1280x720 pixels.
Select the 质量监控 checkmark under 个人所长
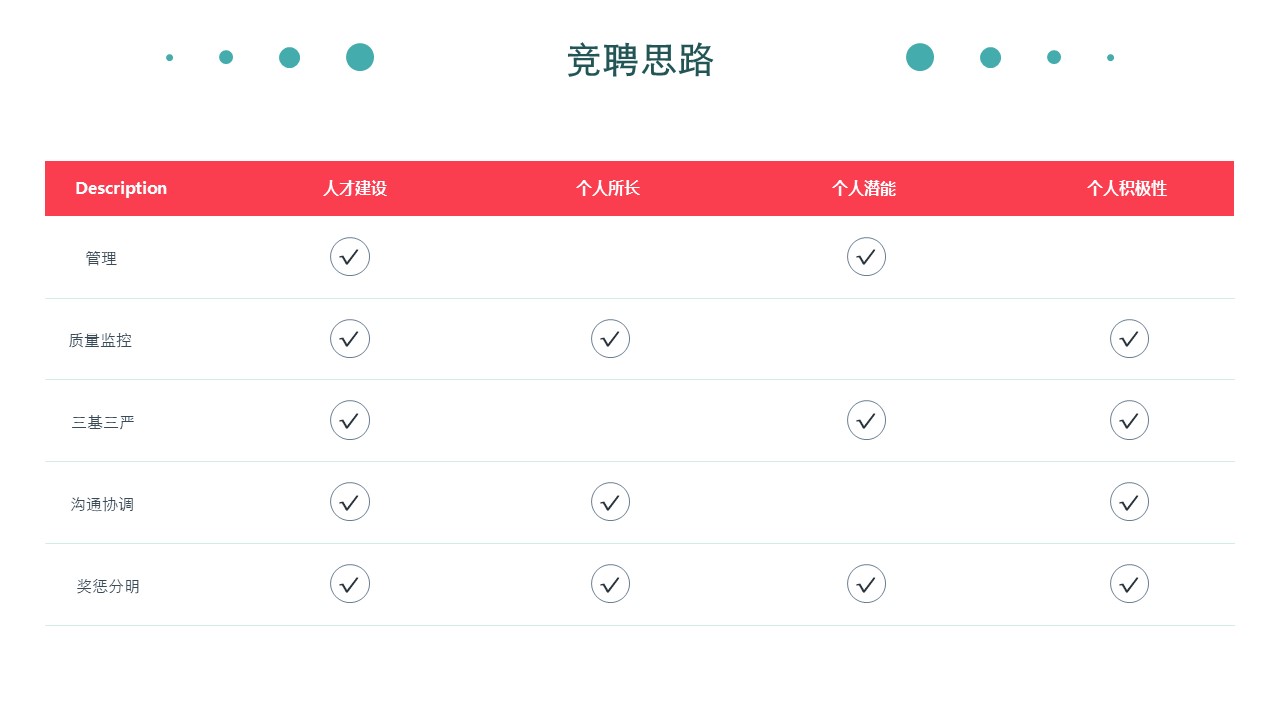[x=610, y=339]
